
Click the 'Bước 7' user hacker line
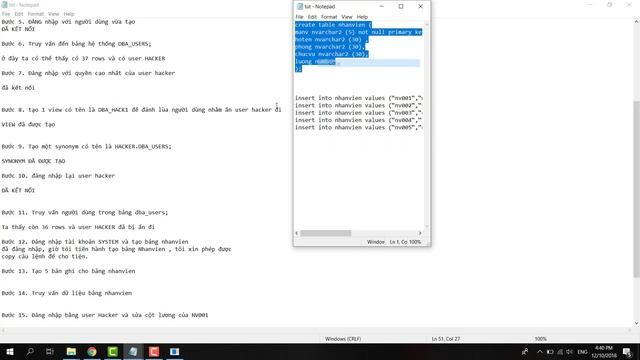(x=88, y=73)
